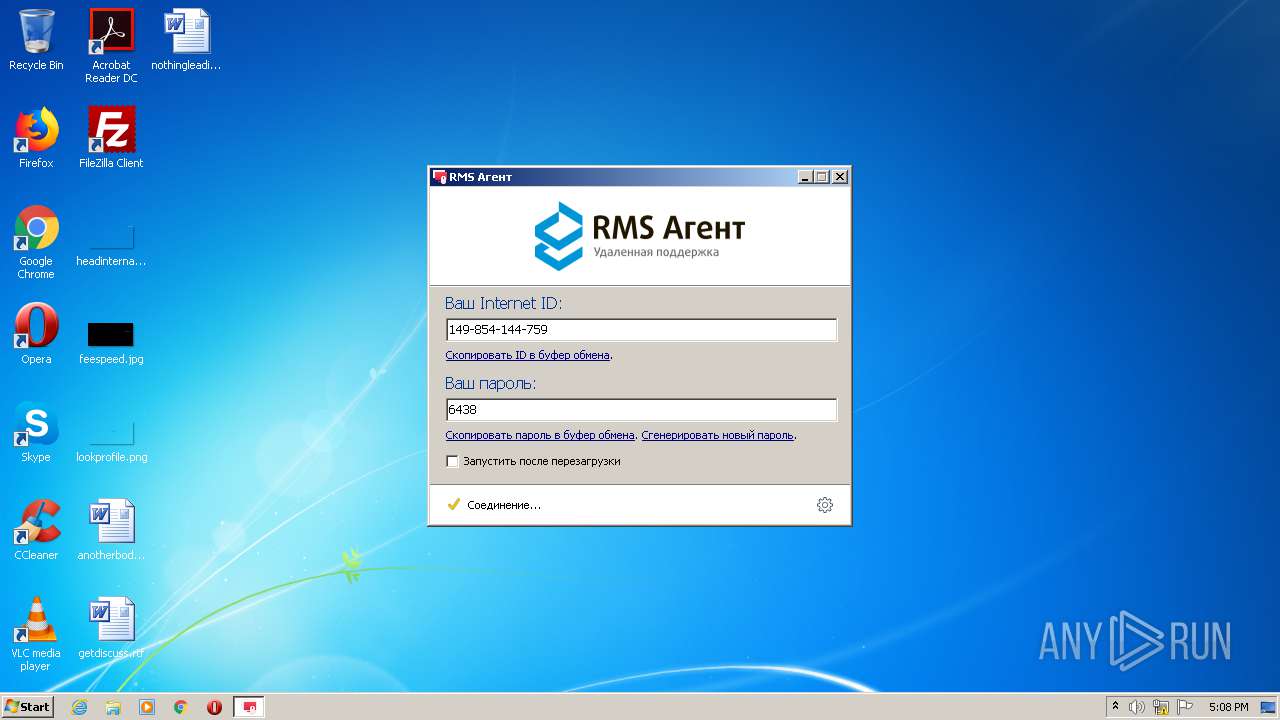Select FileZilla Client desktop shortcut
The width and height of the screenshot is (1280, 720).
111,138
